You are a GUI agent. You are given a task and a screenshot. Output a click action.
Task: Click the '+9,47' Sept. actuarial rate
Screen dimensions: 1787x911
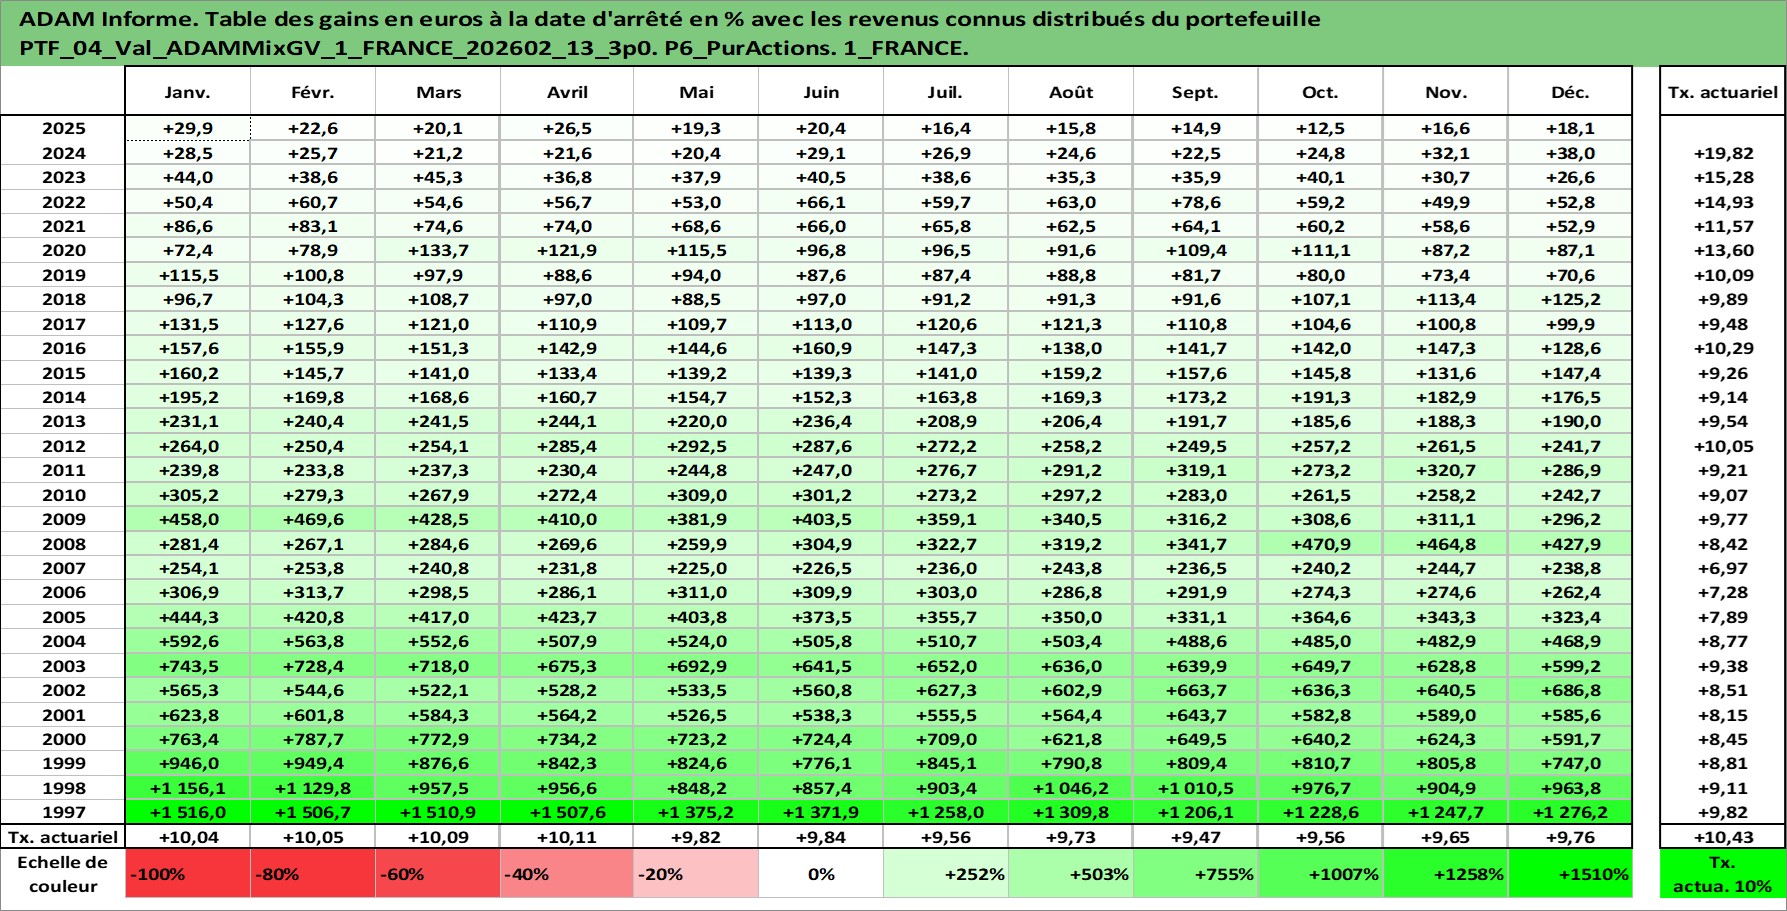(x=1195, y=837)
